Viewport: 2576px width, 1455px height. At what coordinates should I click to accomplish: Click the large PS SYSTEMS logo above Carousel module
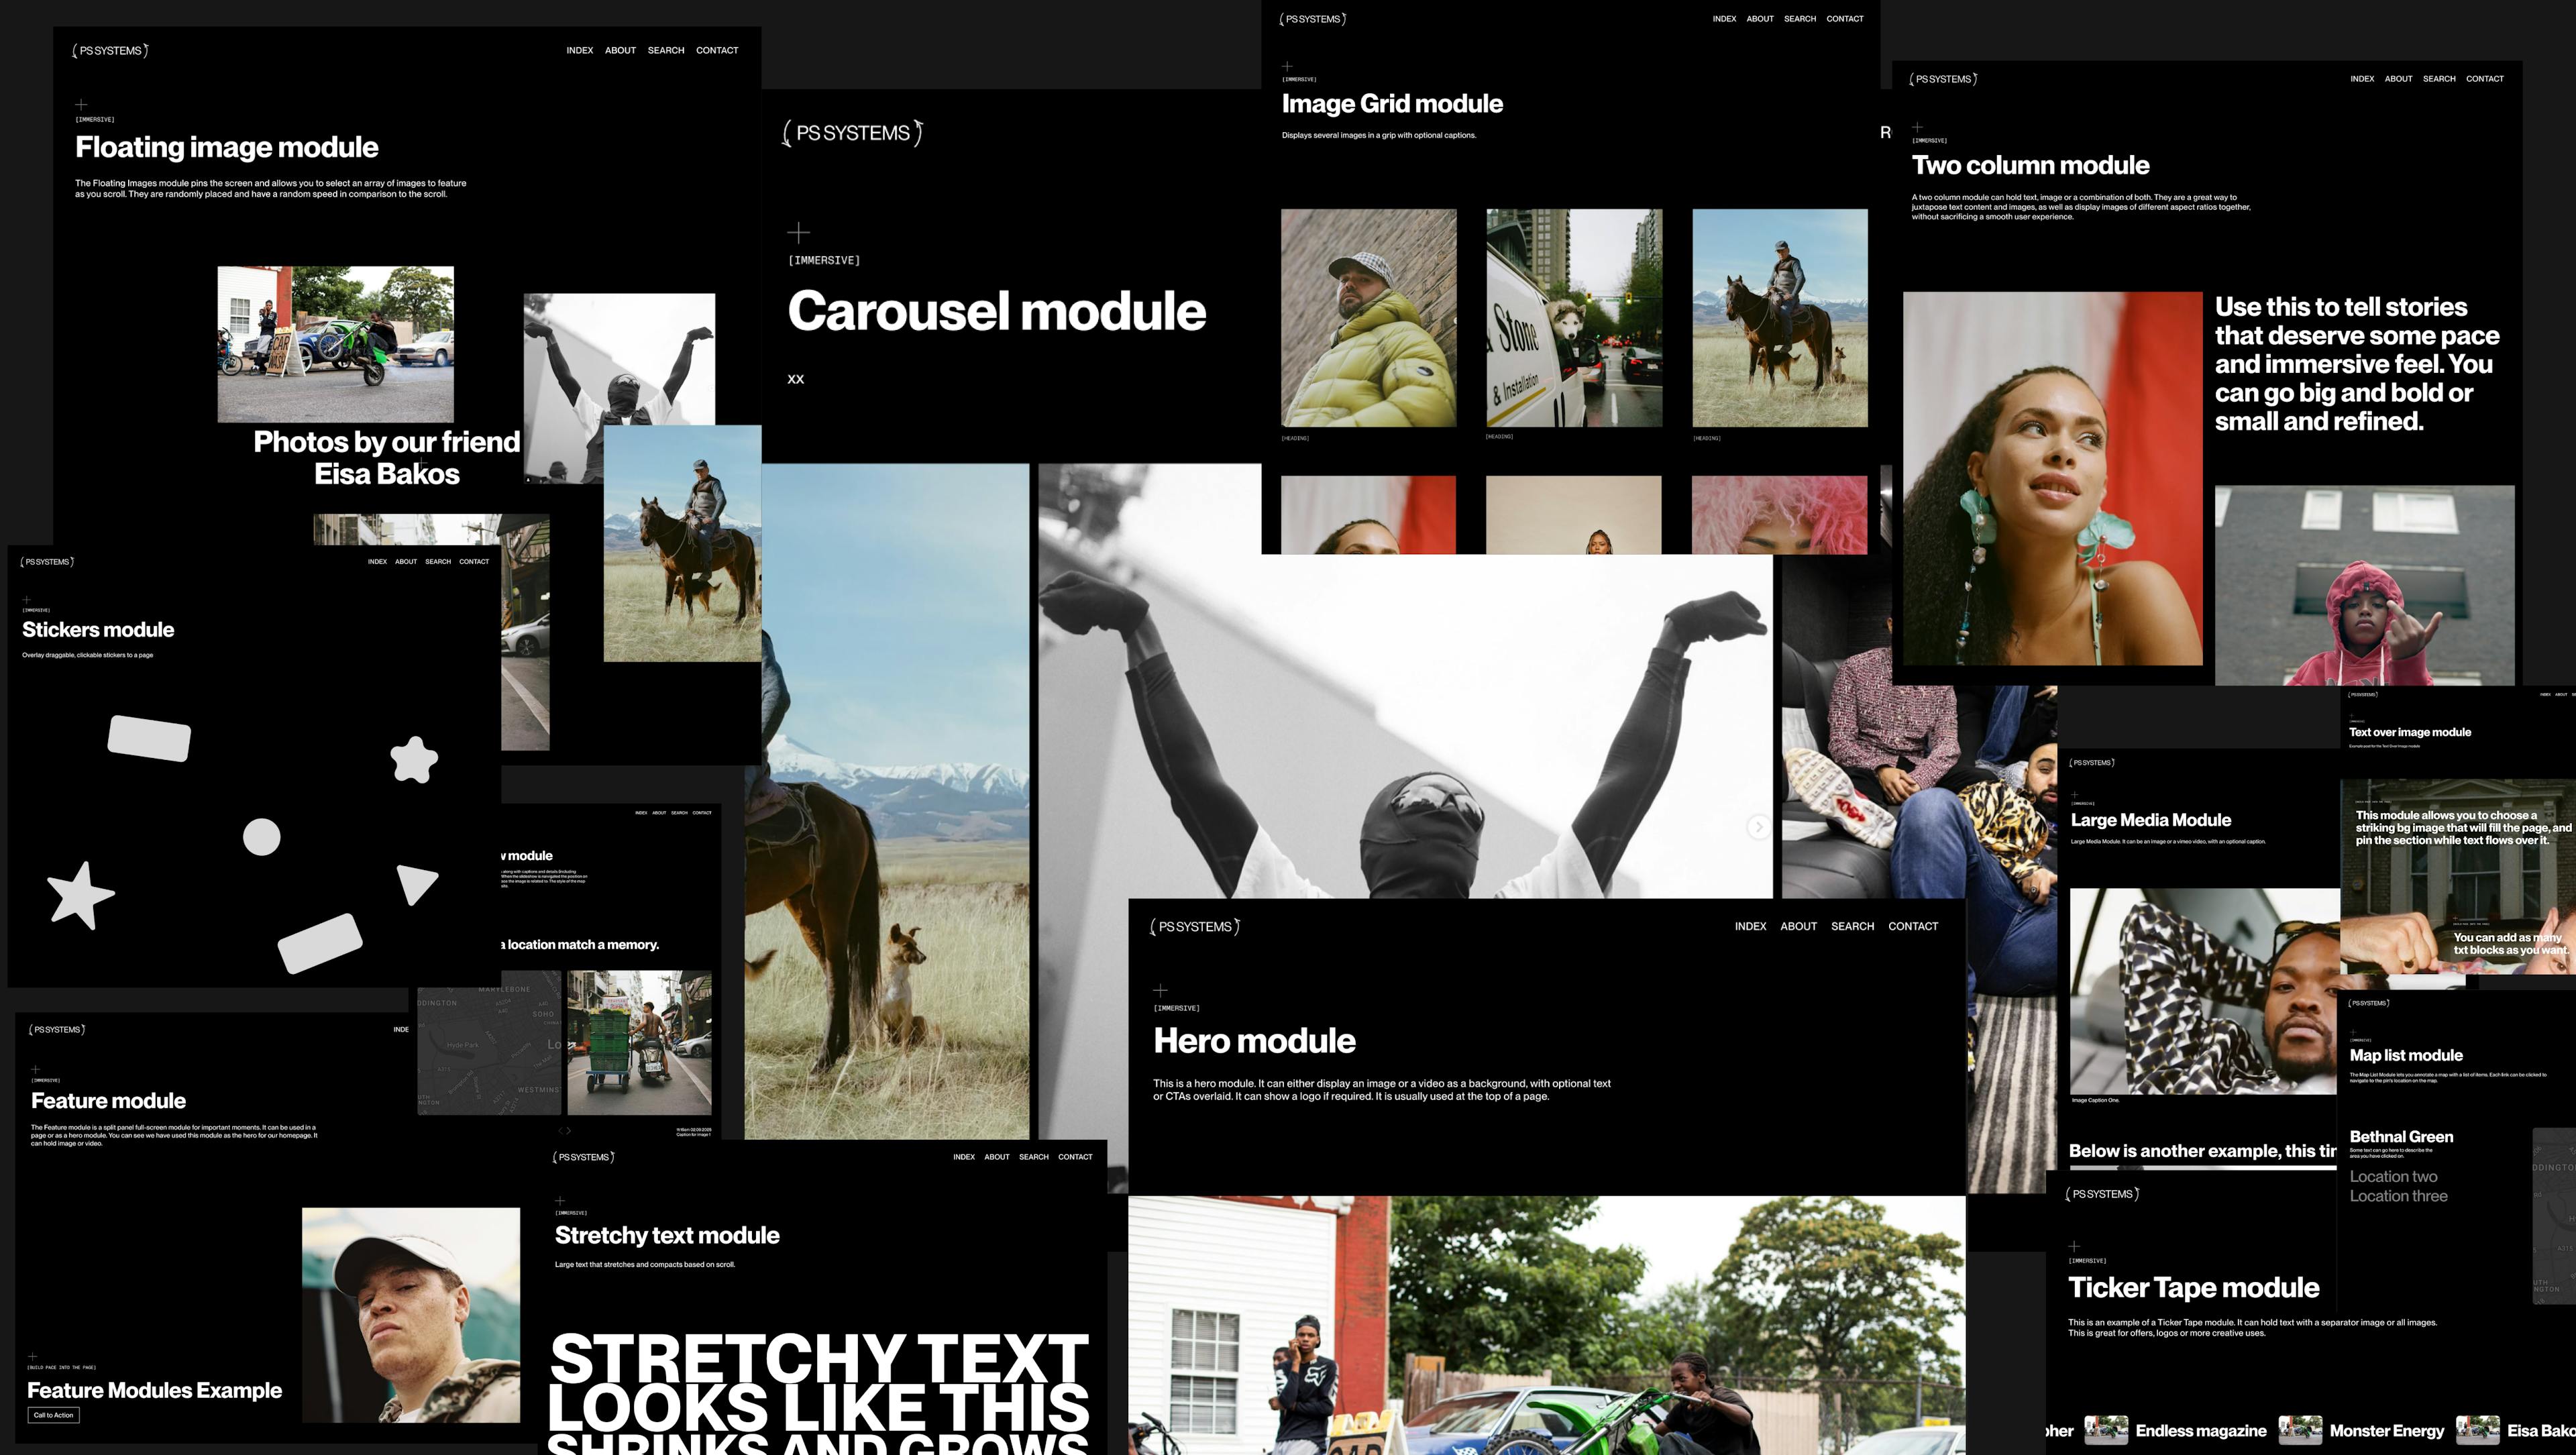(852, 133)
